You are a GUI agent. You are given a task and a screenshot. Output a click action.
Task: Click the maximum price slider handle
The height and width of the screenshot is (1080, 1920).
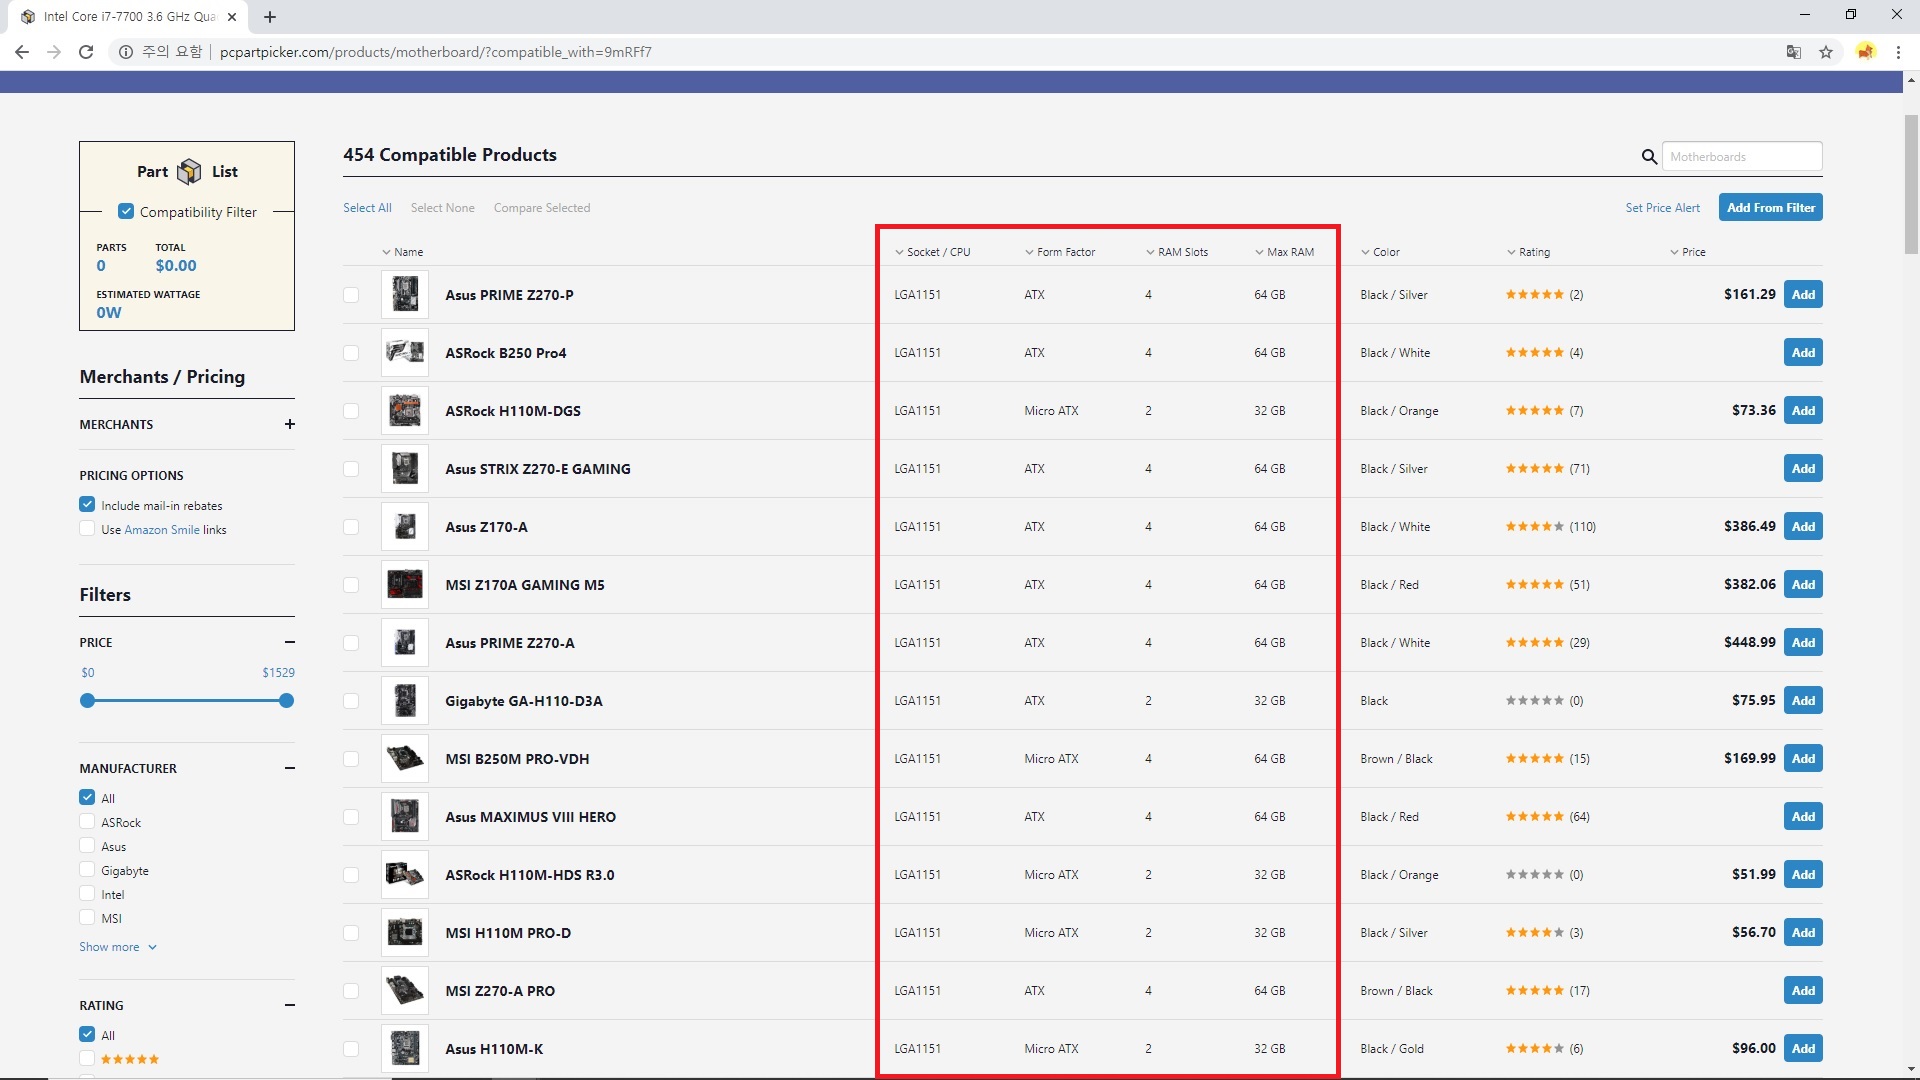tap(287, 701)
